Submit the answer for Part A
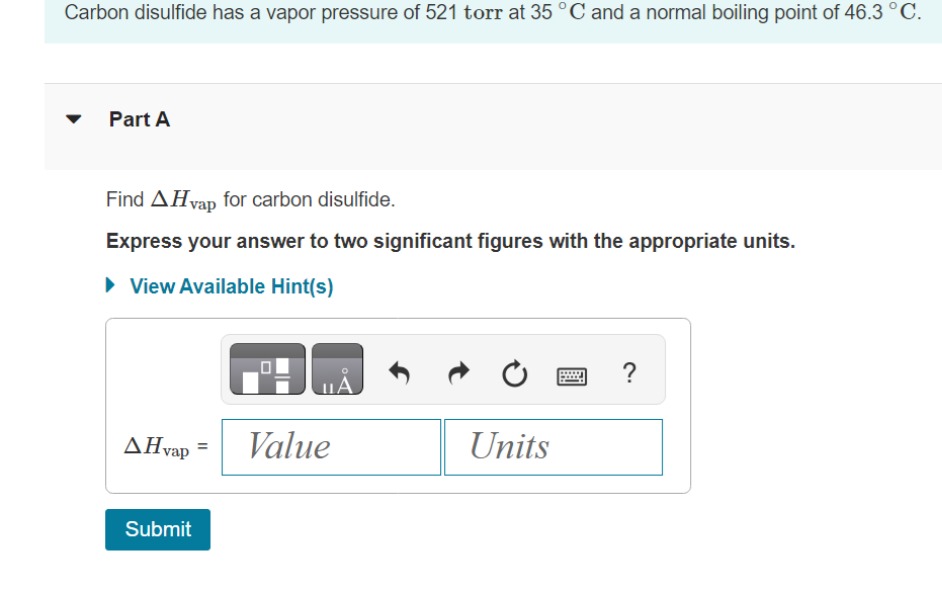 tap(158, 532)
